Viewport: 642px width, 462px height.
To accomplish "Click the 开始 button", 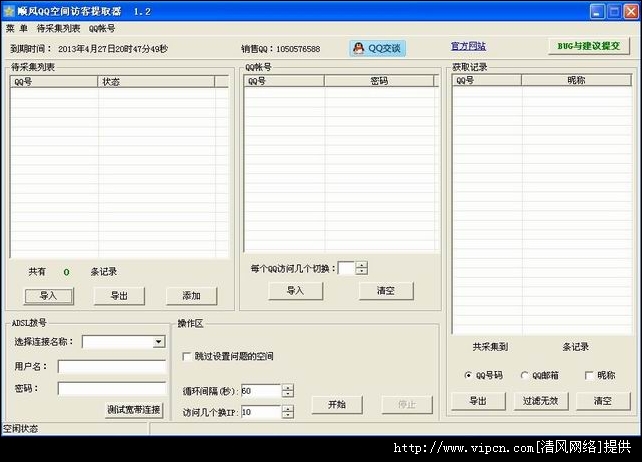I will 337,405.
